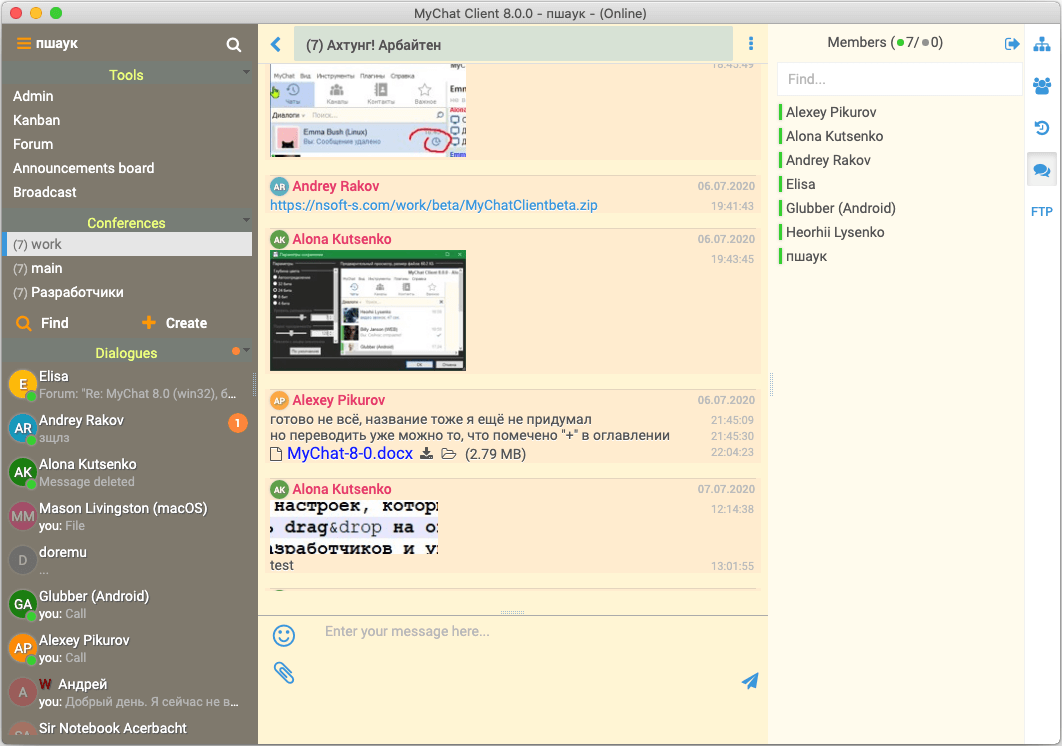Click the download icon beside MyChat-8-0.docx
Viewport: 1062px width, 746px height.
click(427, 453)
